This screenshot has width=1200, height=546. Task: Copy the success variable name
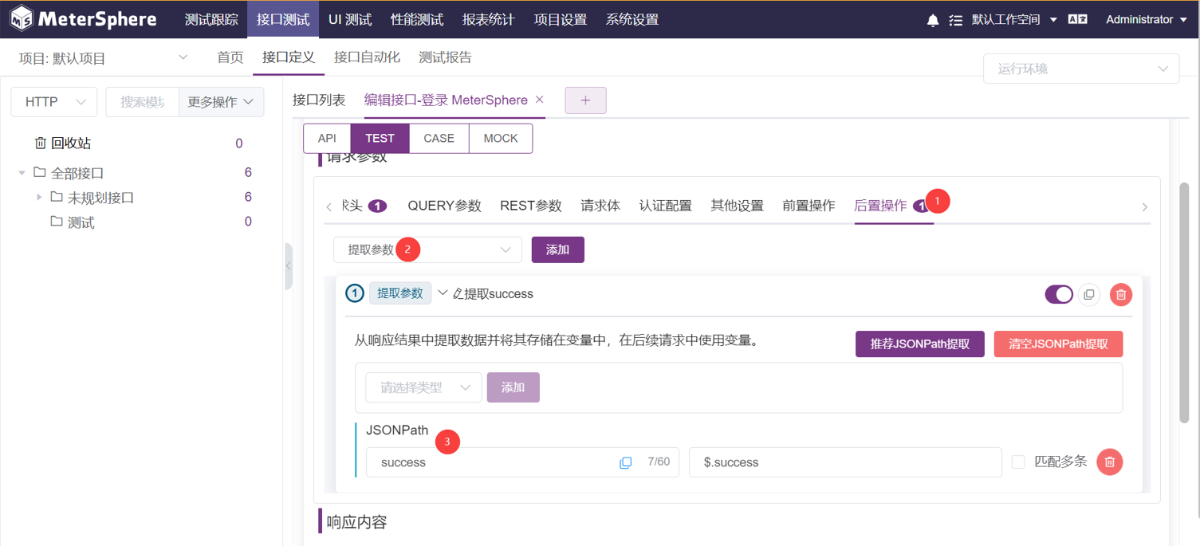[x=626, y=462]
